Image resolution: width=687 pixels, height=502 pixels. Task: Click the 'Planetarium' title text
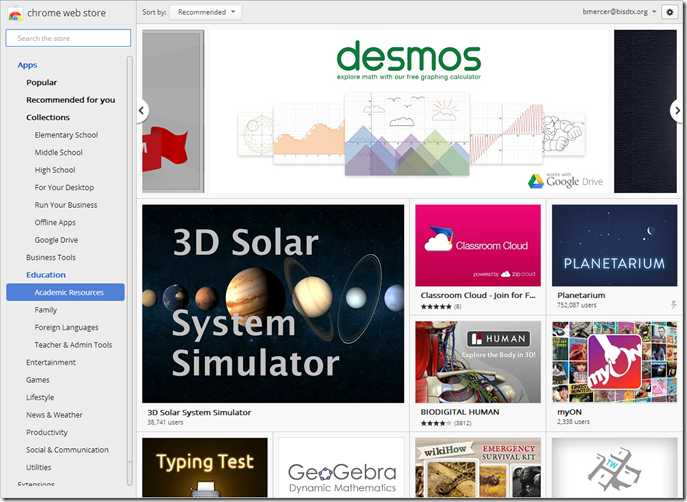pos(581,295)
